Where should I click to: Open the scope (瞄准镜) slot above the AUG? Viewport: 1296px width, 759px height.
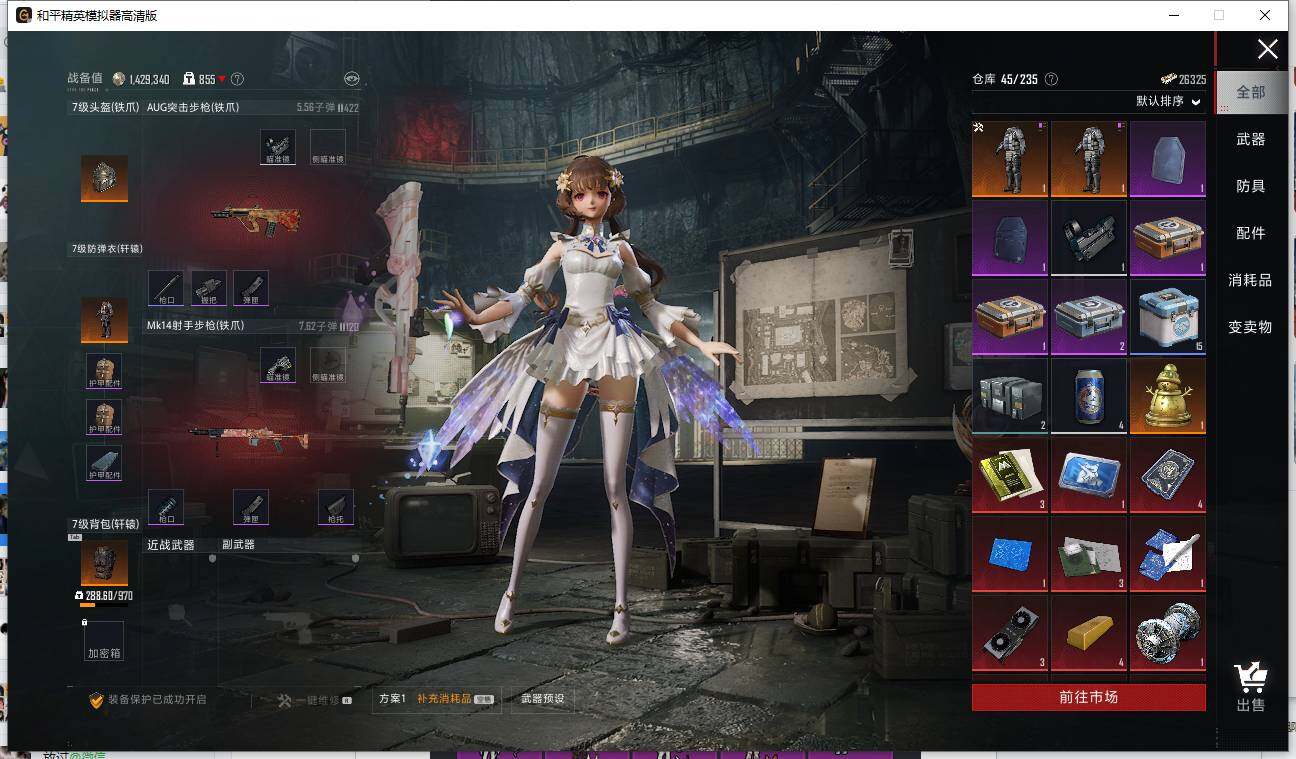click(x=278, y=146)
